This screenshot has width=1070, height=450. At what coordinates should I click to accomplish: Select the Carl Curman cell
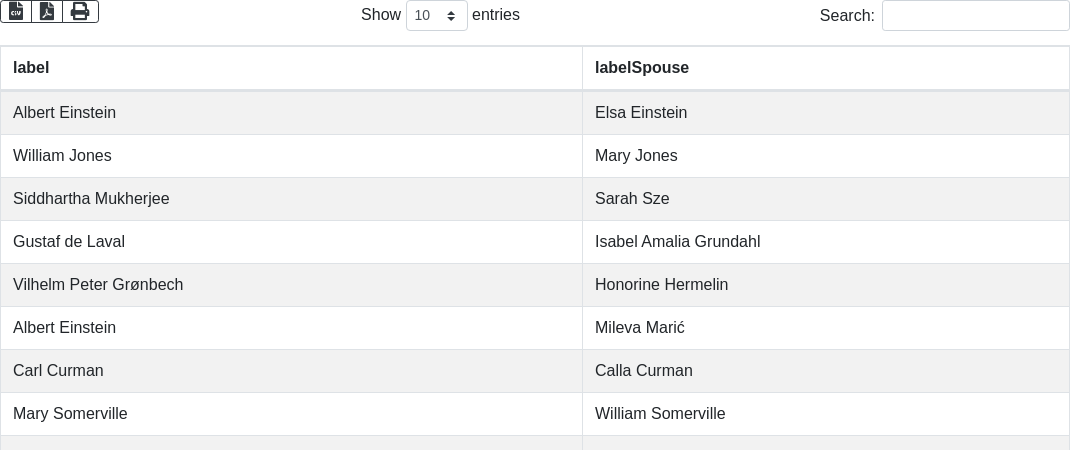click(x=58, y=371)
